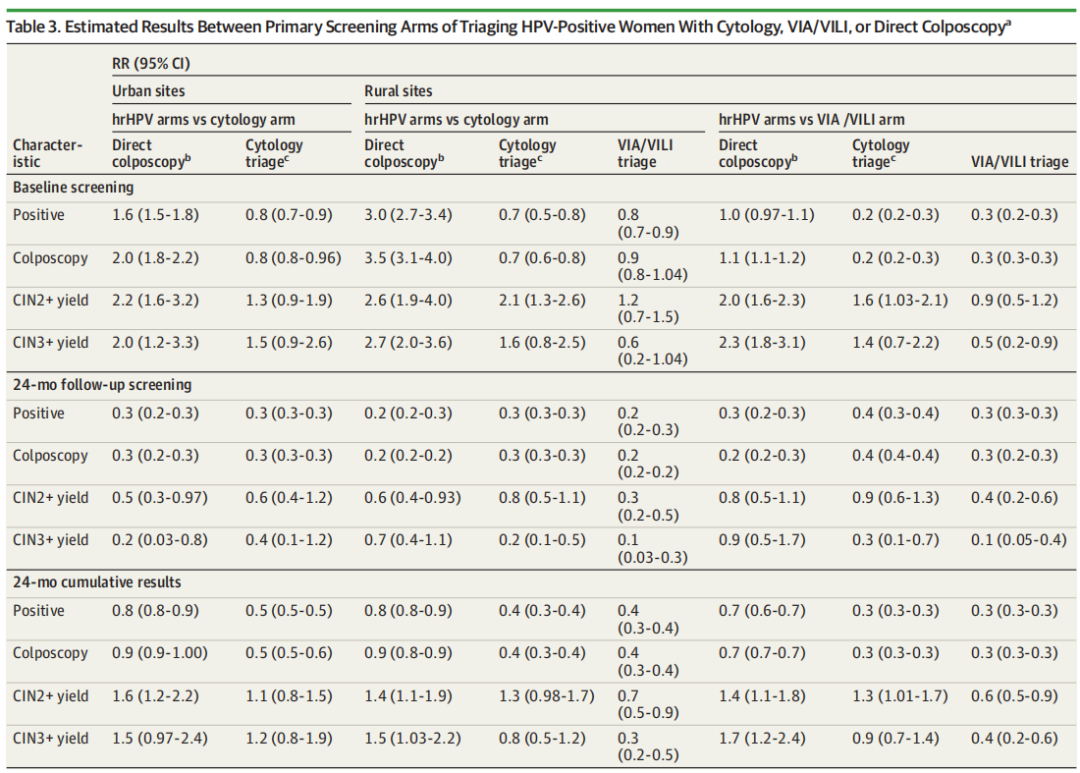Image resolution: width=1080 pixels, height=773 pixels.
Task: Click the value 1.6 (0.8-2.5)
Action: click(x=542, y=343)
